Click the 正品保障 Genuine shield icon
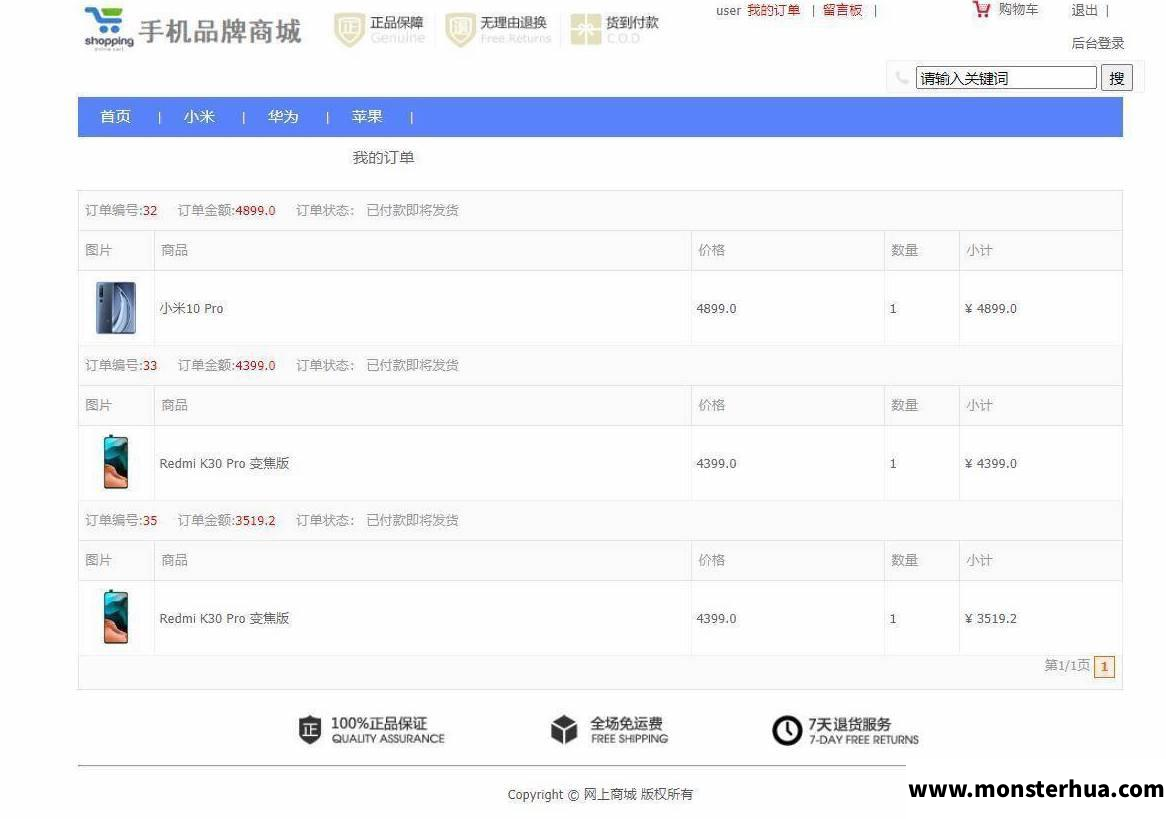Screen dimensions: 1166x819 click(x=349, y=30)
